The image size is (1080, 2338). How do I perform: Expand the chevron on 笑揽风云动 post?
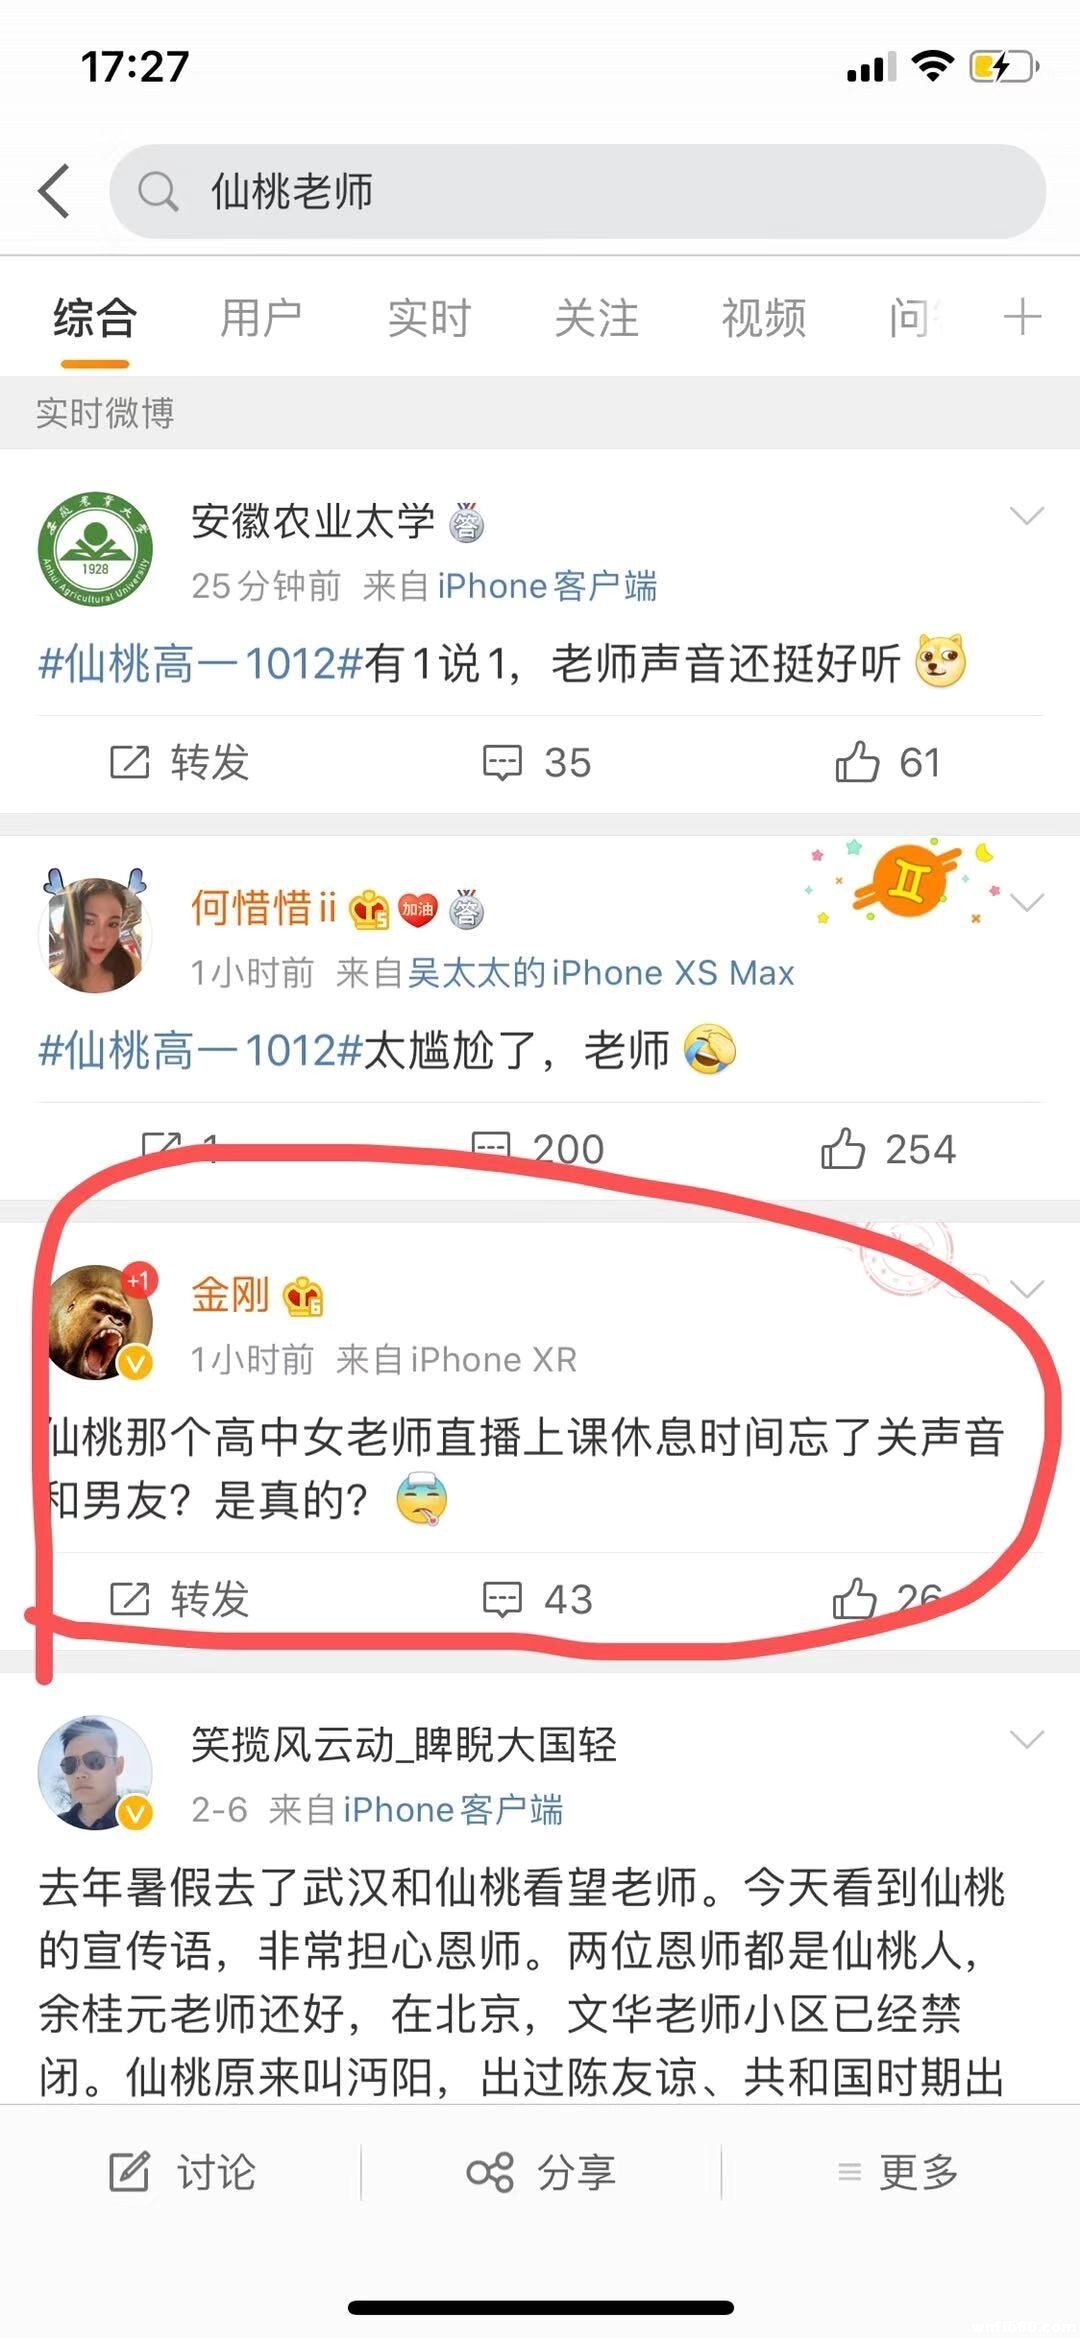click(1027, 1740)
